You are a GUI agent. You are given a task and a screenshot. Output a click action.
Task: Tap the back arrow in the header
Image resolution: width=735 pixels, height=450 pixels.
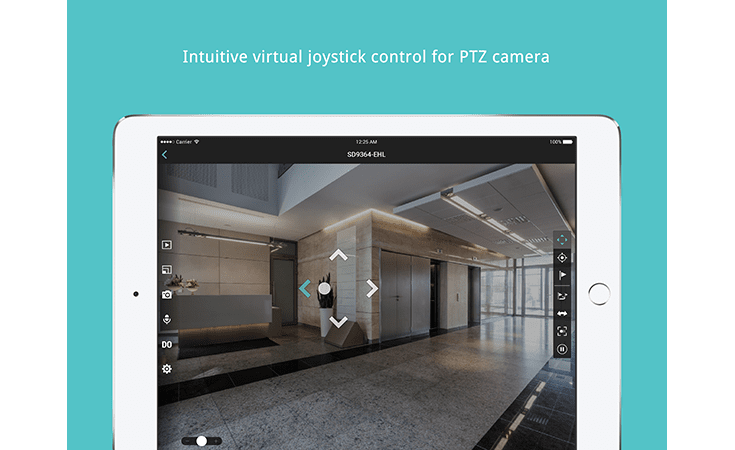click(165, 155)
